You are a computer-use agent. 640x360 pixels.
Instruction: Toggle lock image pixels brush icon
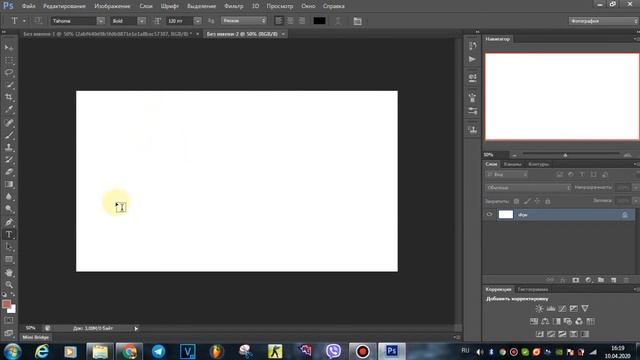click(527, 201)
